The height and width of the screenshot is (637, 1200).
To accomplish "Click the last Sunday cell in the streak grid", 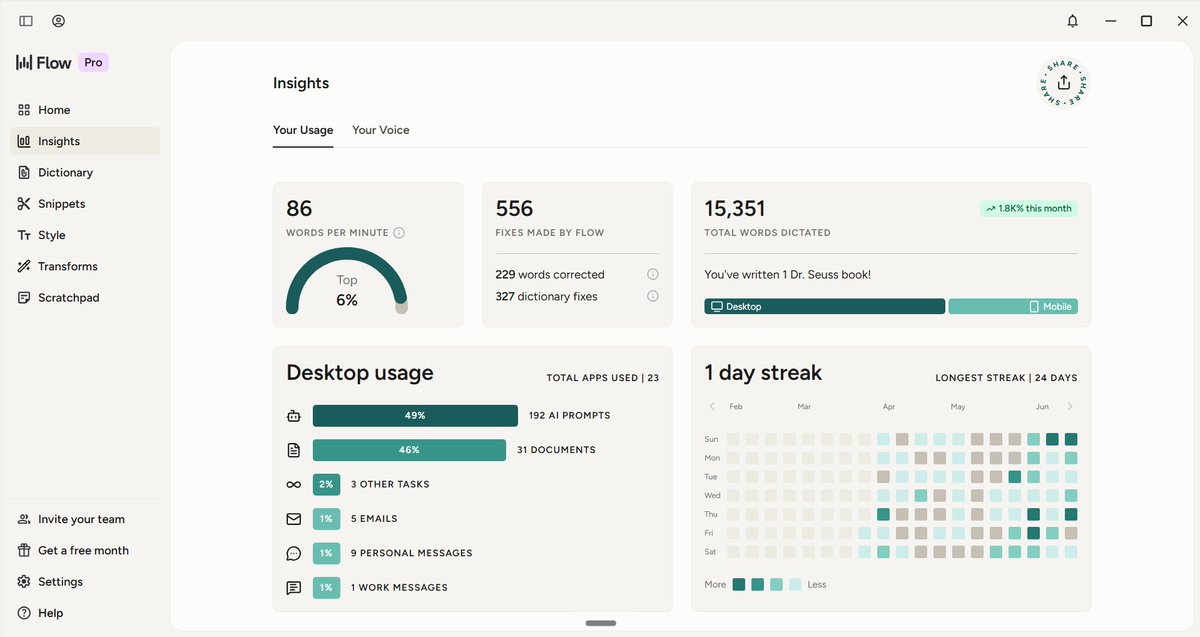I will pyautogui.click(x=1071, y=439).
